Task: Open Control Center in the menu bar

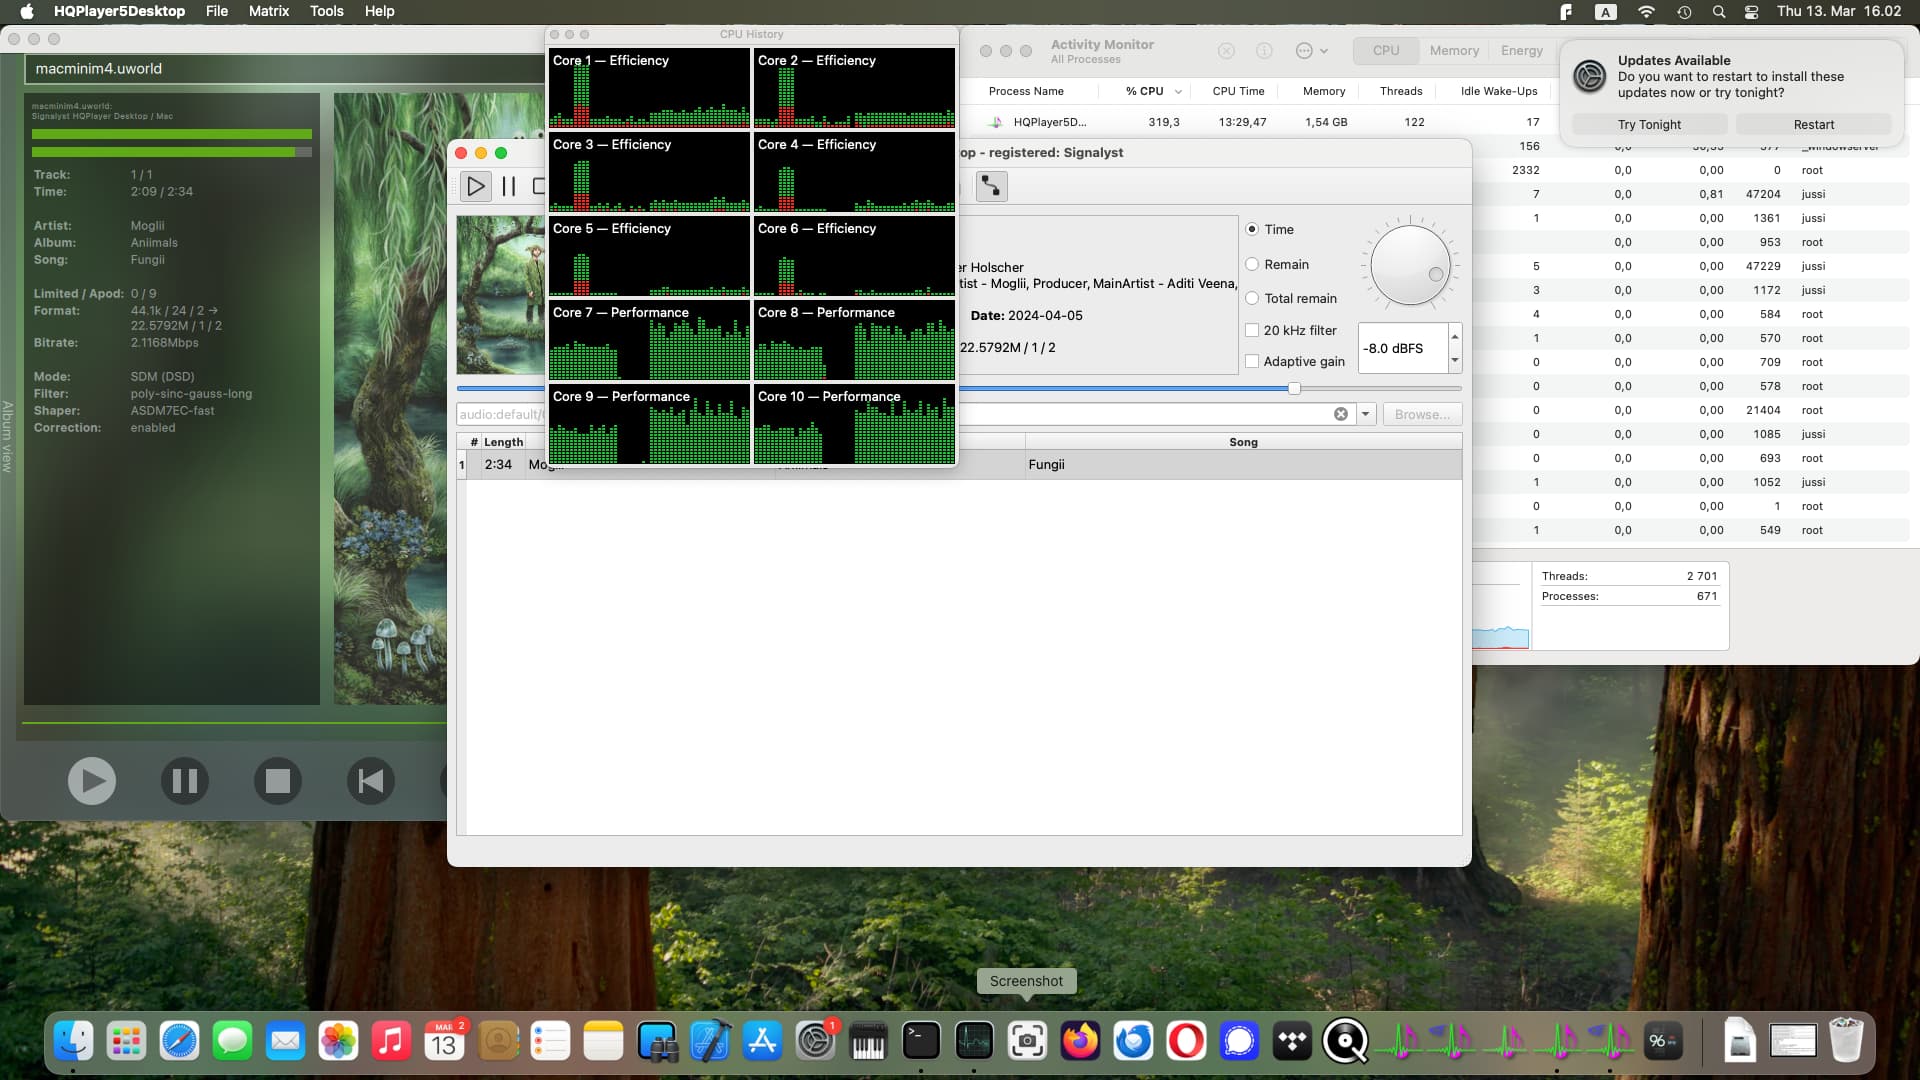Action: click(1751, 11)
